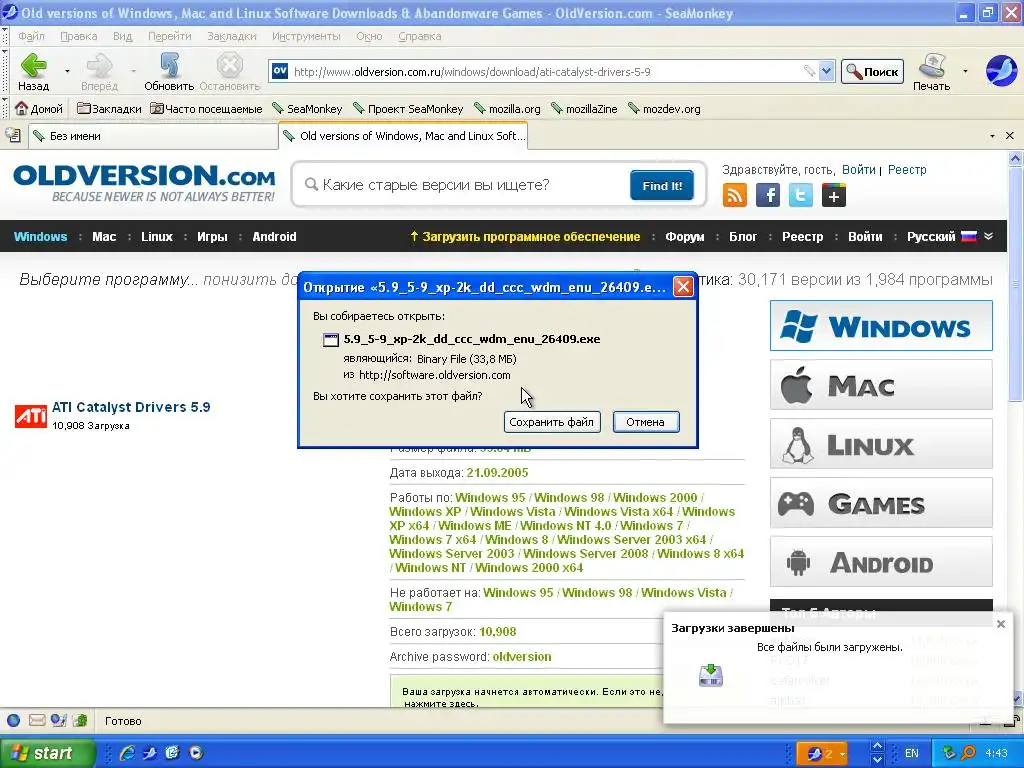Click the large Android platform banner
Viewport: 1024px width, 768px height.
click(x=881, y=562)
